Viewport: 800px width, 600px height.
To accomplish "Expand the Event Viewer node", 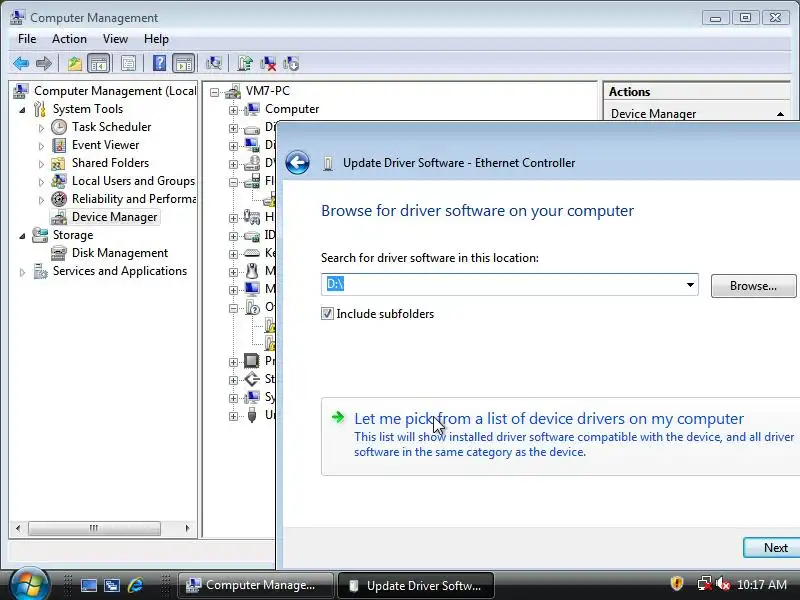I will (x=41, y=146).
